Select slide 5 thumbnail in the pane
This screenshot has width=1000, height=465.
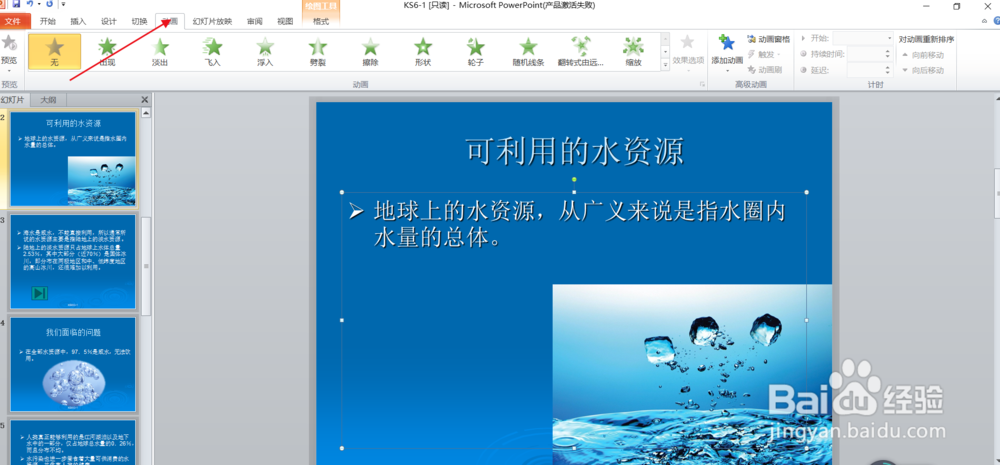(x=73, y=442)
